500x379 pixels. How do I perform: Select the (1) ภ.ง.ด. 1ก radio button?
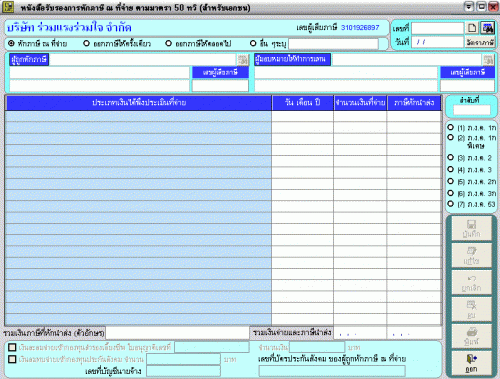tap(451, 127)
